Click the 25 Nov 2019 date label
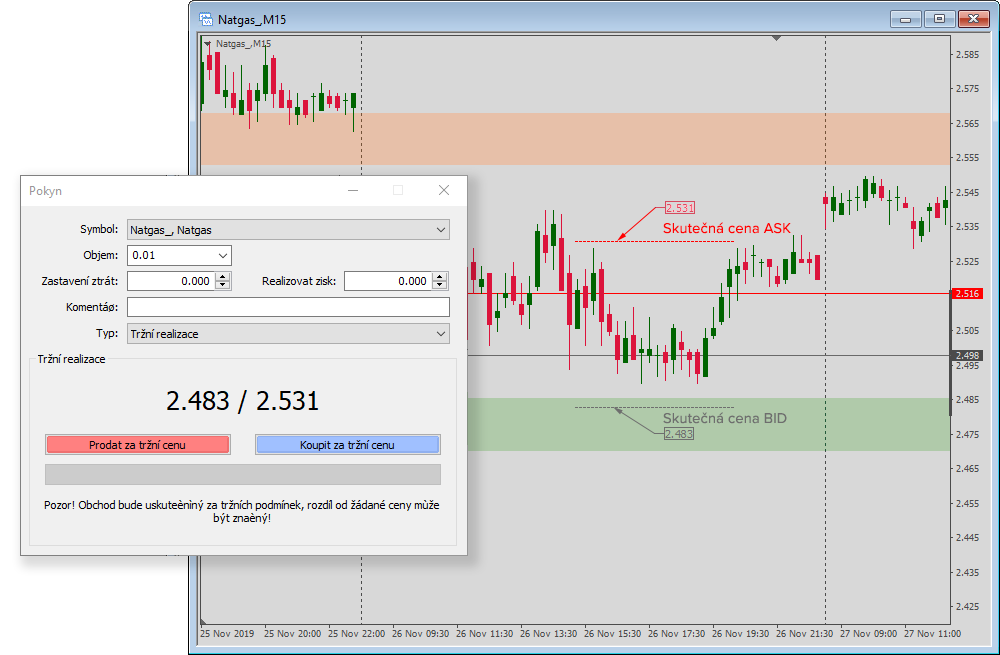The height and width of the screenshot is (655, 1000). [x=227, y=633]
